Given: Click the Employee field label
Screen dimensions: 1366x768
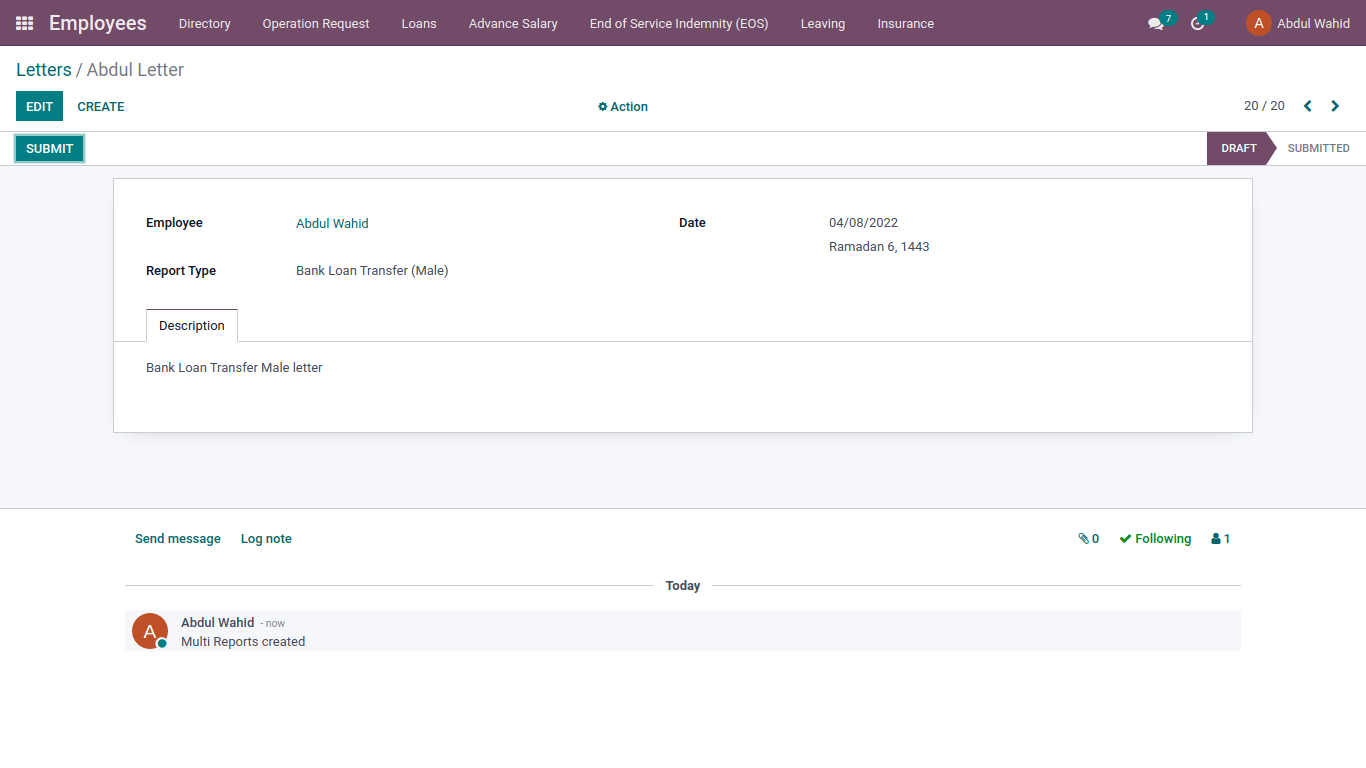Looking at the screenshot, I should coord(174,223).
